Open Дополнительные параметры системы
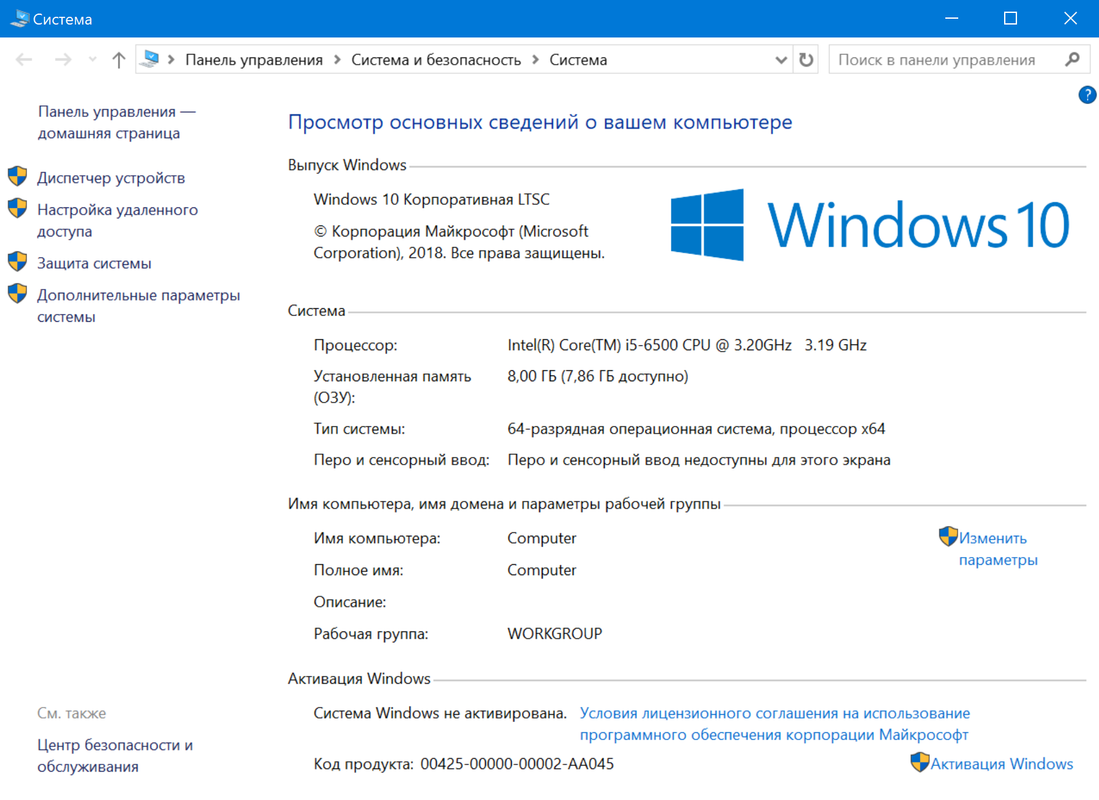The width and height of the screenshot is (1099, 800). 138,306
